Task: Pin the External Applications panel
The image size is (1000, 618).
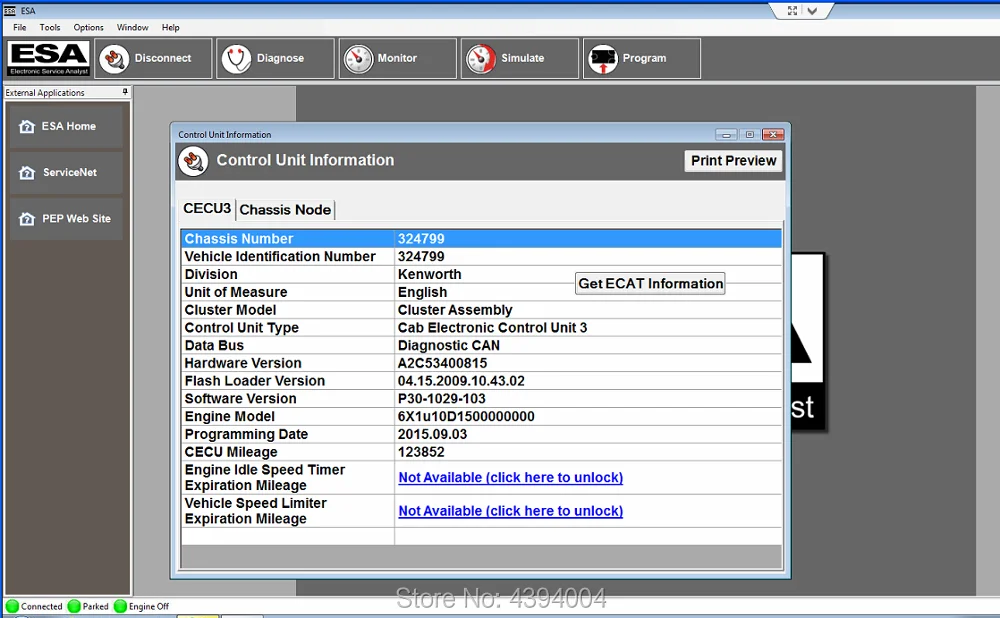Action: pos(125,92)
